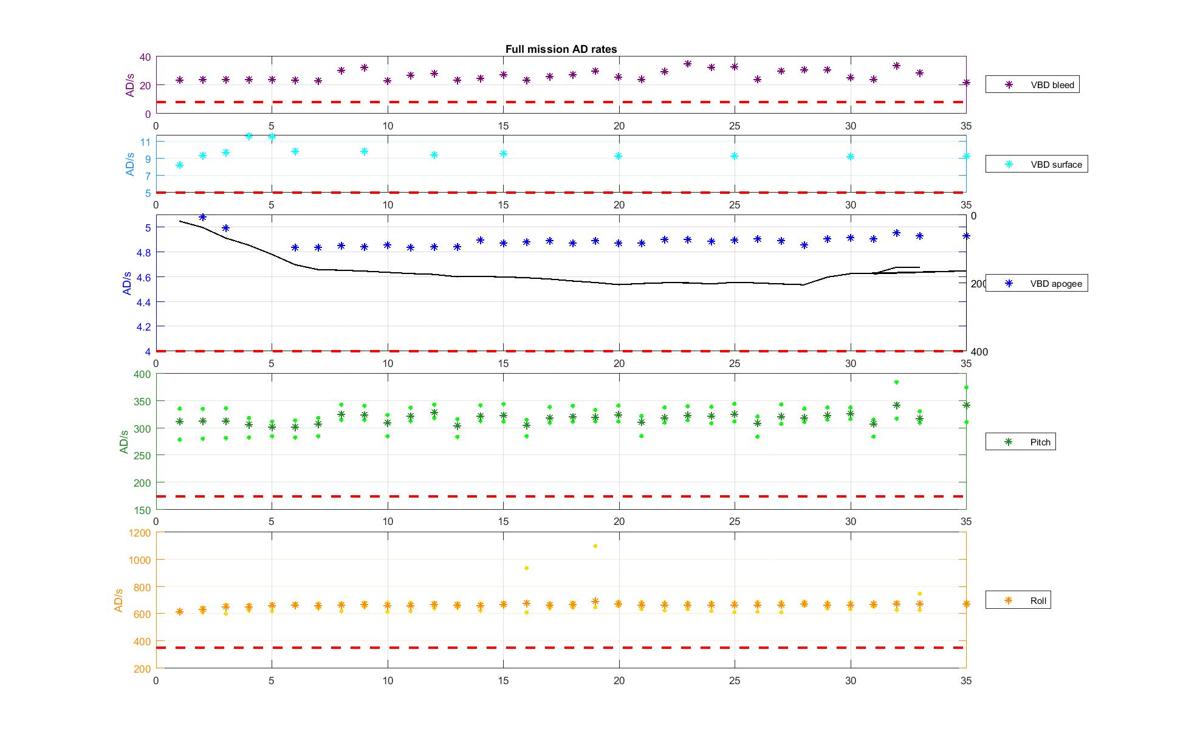Click red dashed line in VBD bleed plot
This screenshot has width=1200, height=751.
point(561,102)
